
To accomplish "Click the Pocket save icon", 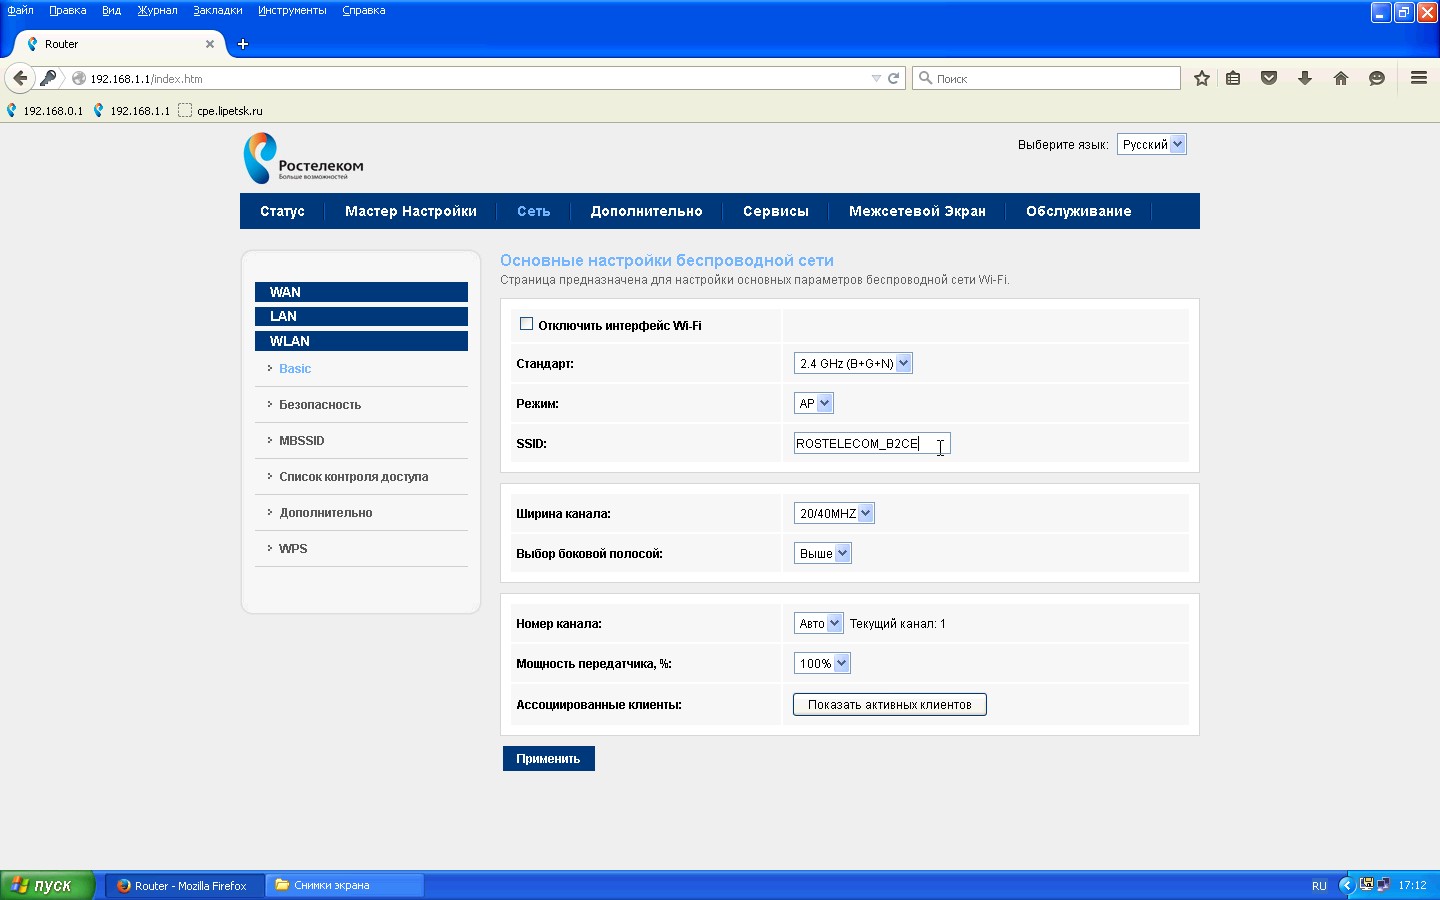I will tap(1269, 78).
